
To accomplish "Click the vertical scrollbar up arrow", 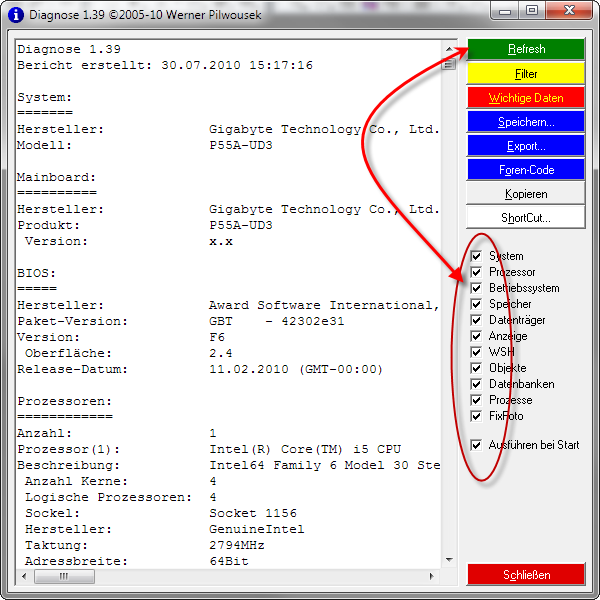I will pos(449,49).
